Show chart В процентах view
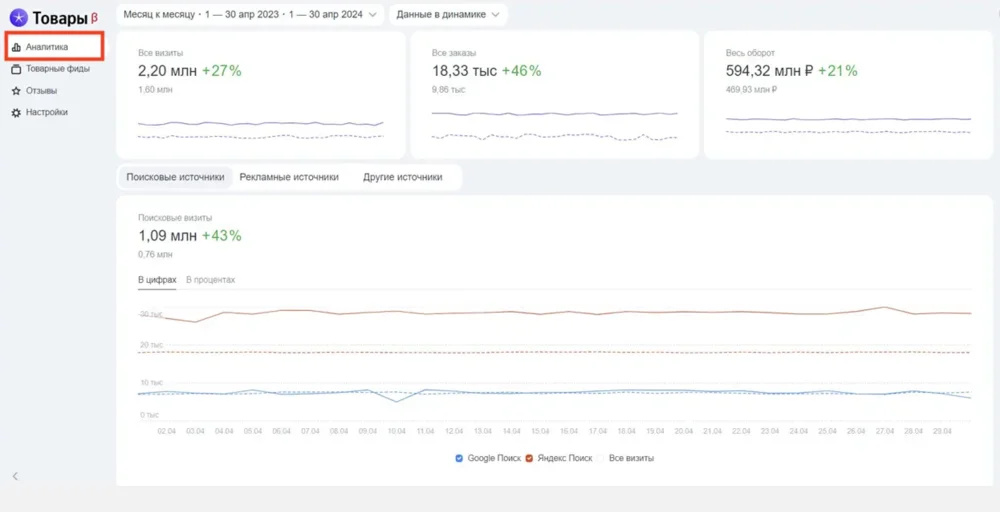1000x512 pixels. [x=211, y=280]
